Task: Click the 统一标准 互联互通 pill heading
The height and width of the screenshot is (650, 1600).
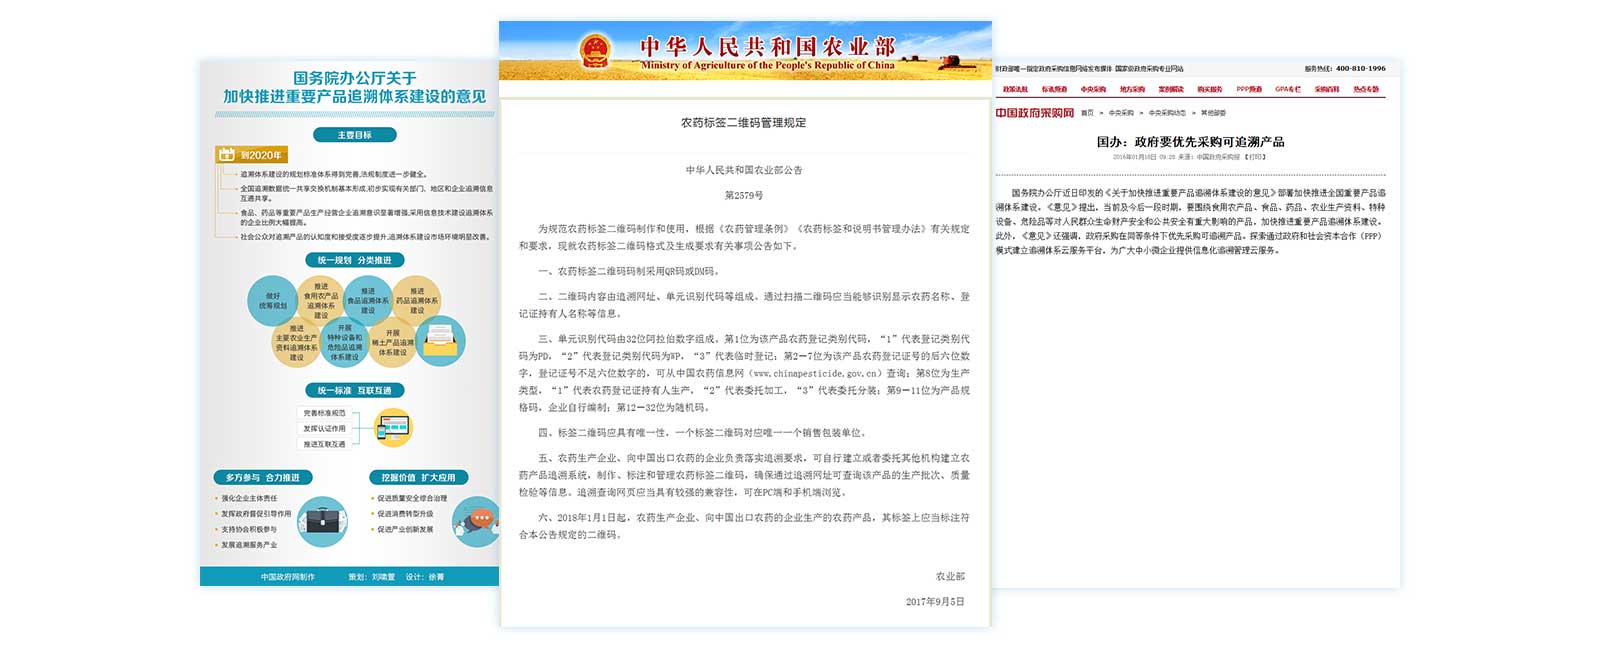Action: (x=355, y=390)
